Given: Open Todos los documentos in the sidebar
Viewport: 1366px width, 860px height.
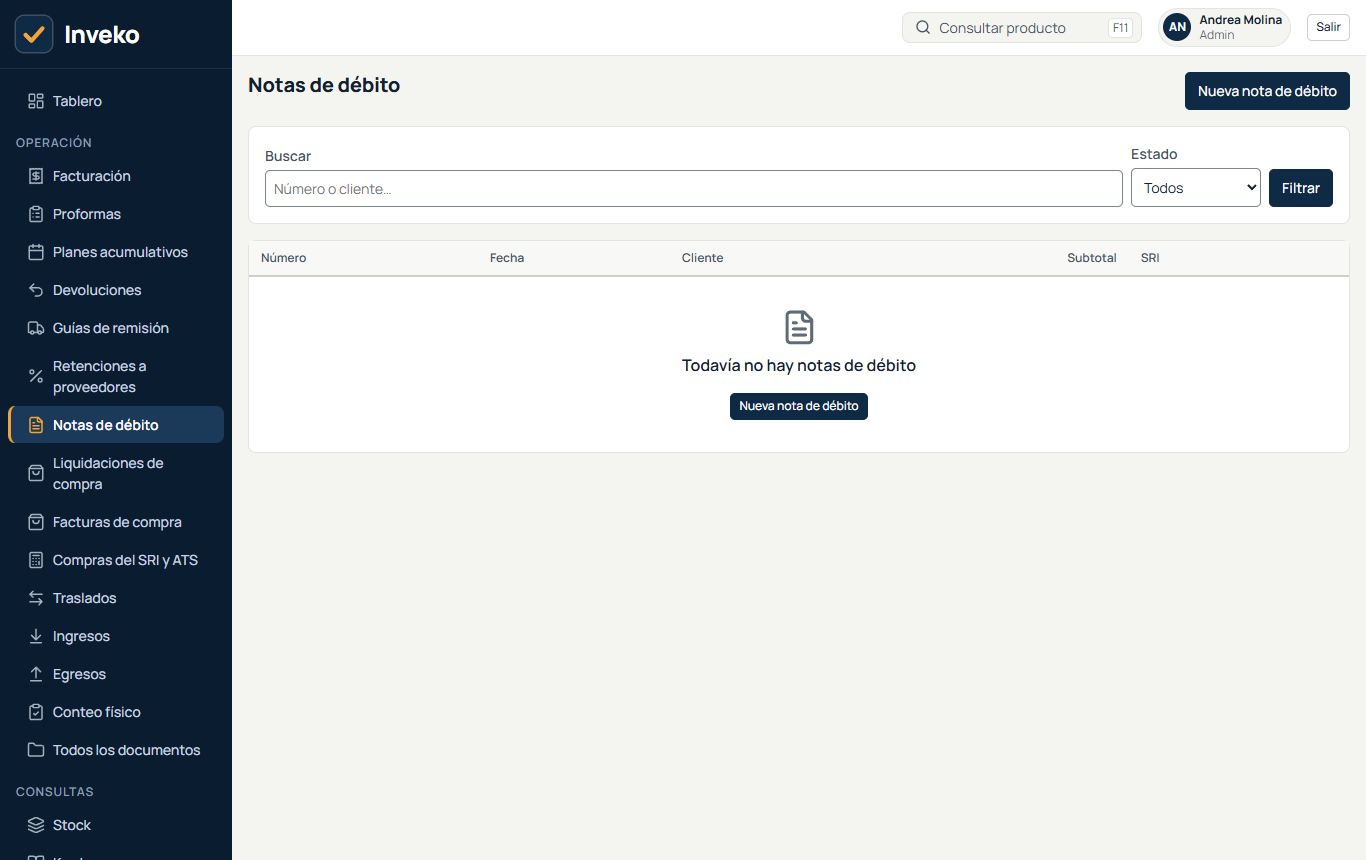Looking at the screenshot, I should (x=116, y=750).
